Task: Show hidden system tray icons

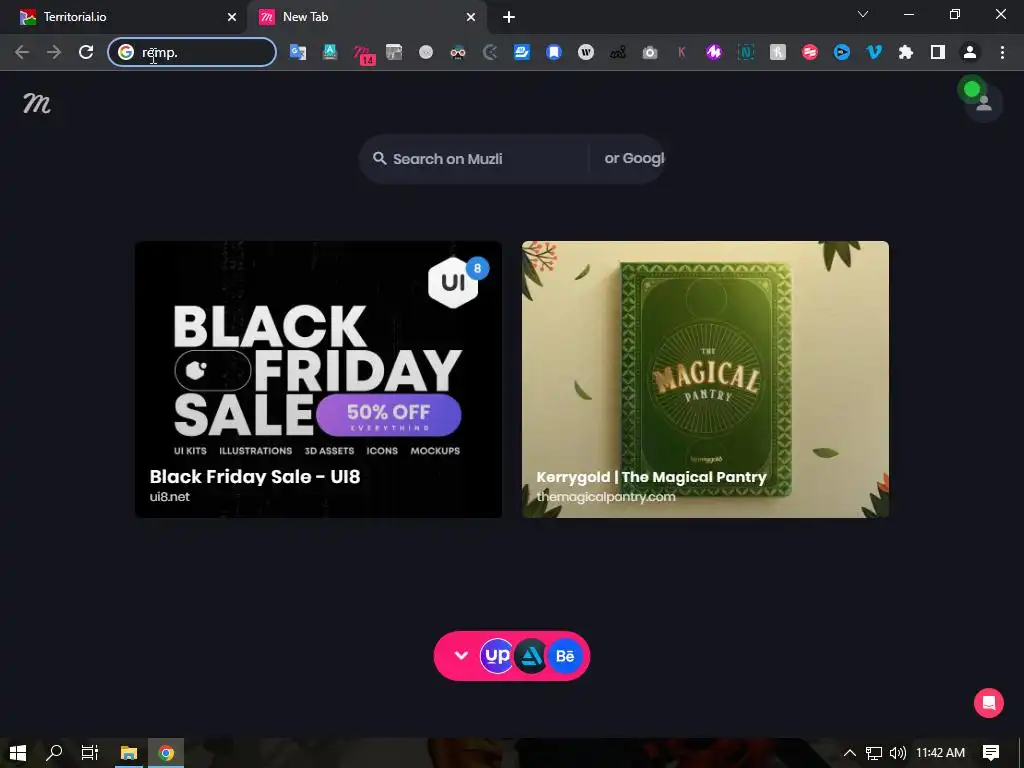Action: click(x=850, y=753)
